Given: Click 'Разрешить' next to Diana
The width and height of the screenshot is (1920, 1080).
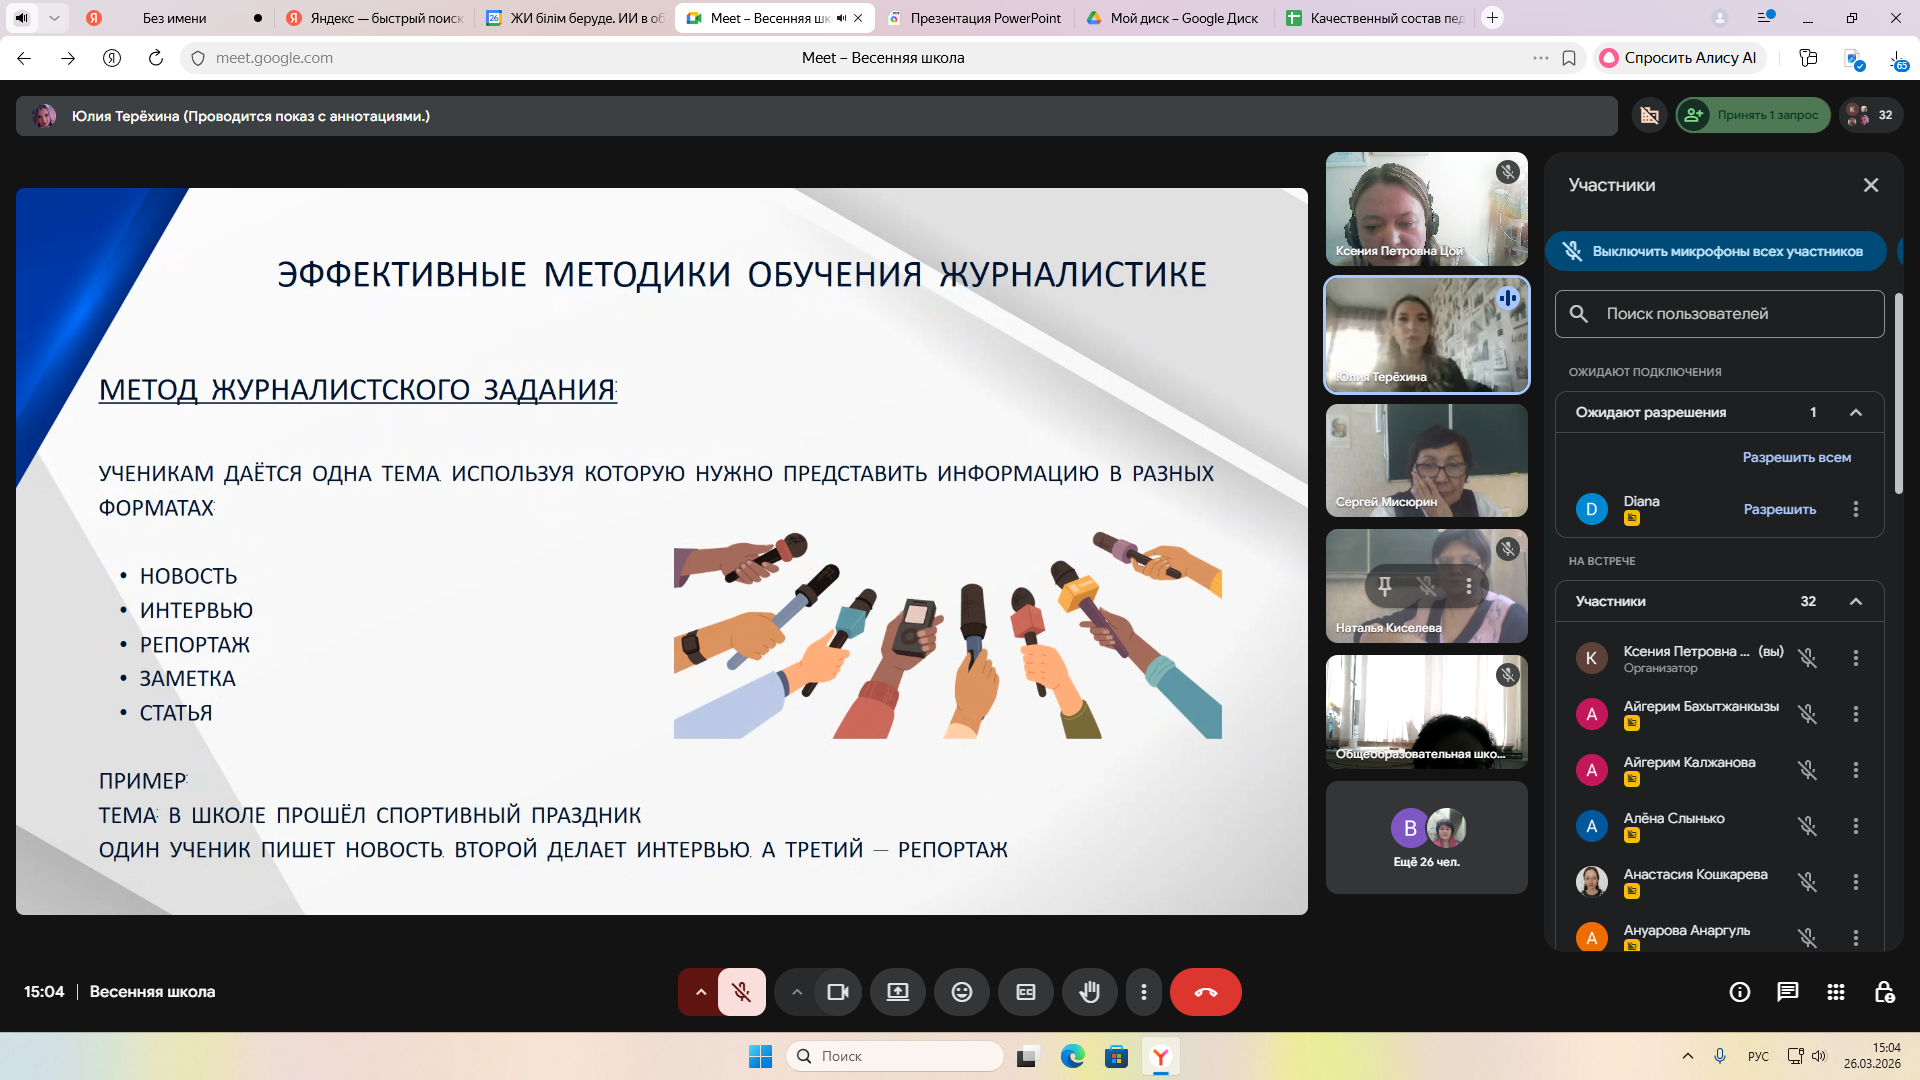Looking at the screenshot, I should pyautogui.click(x=1779, y=509).
